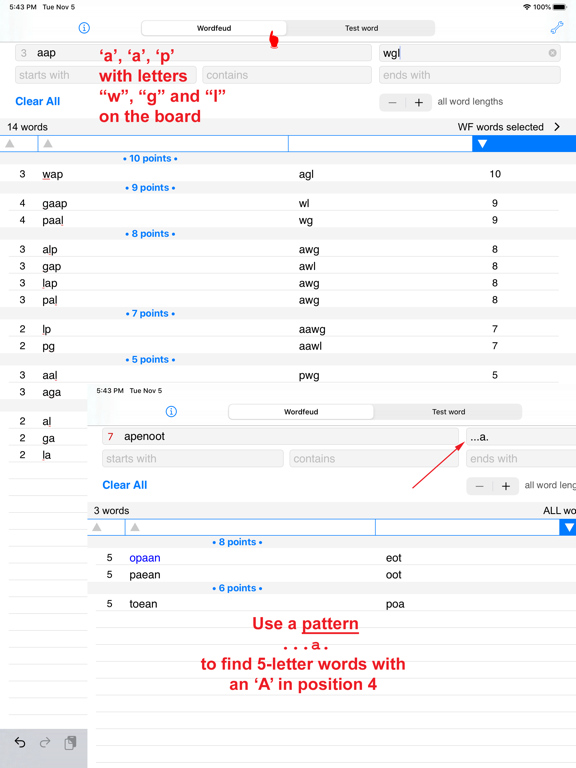Screen dimensions: 576x768
Task: Select the word 'ga'
Action: 48,439
